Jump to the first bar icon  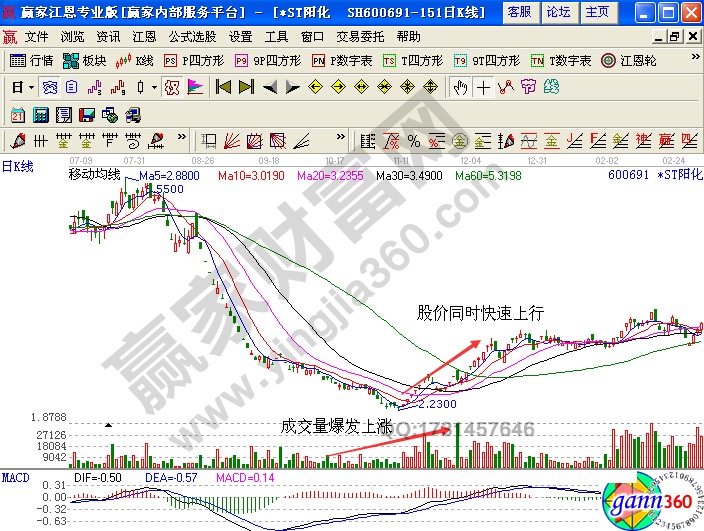point(223,87)
